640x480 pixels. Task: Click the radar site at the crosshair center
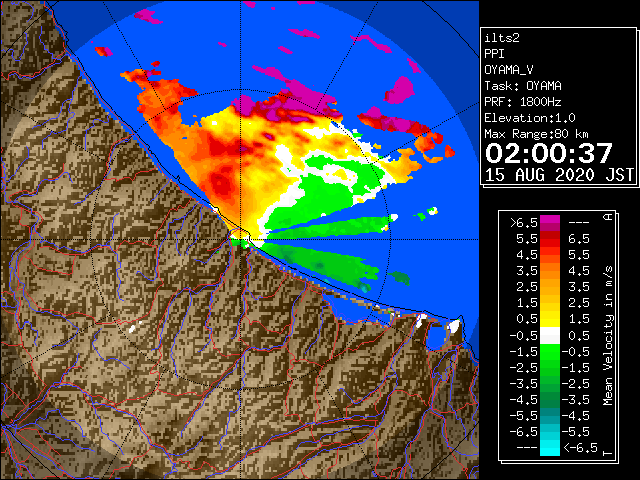click(x=241, y=239)
